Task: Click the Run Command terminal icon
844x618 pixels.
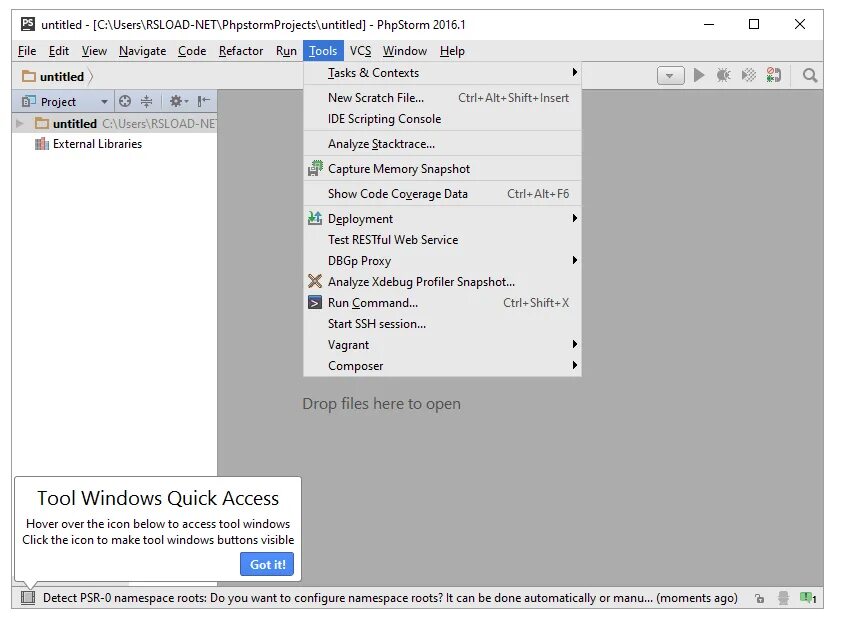Action: (315, 303)
